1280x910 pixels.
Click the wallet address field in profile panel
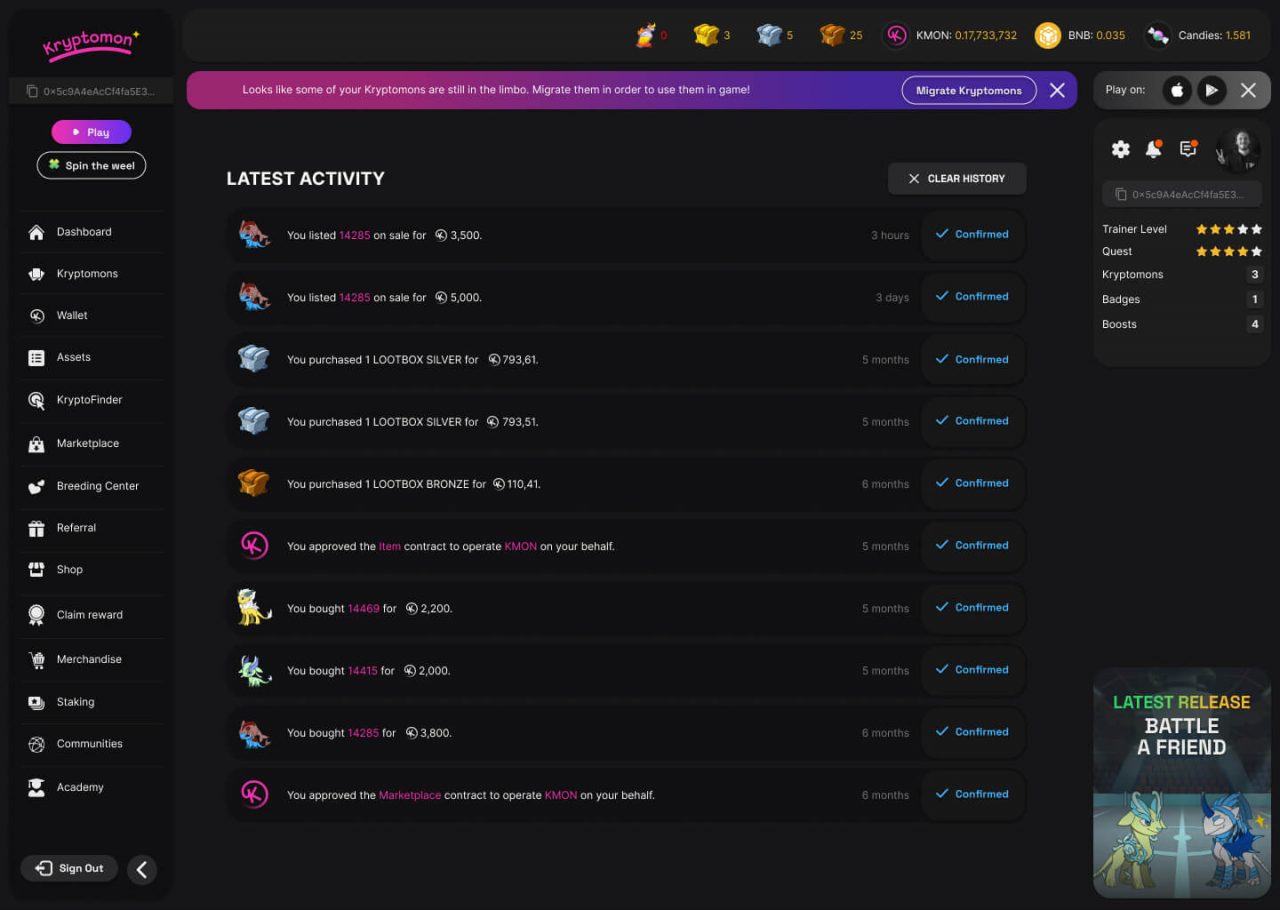1182,194
